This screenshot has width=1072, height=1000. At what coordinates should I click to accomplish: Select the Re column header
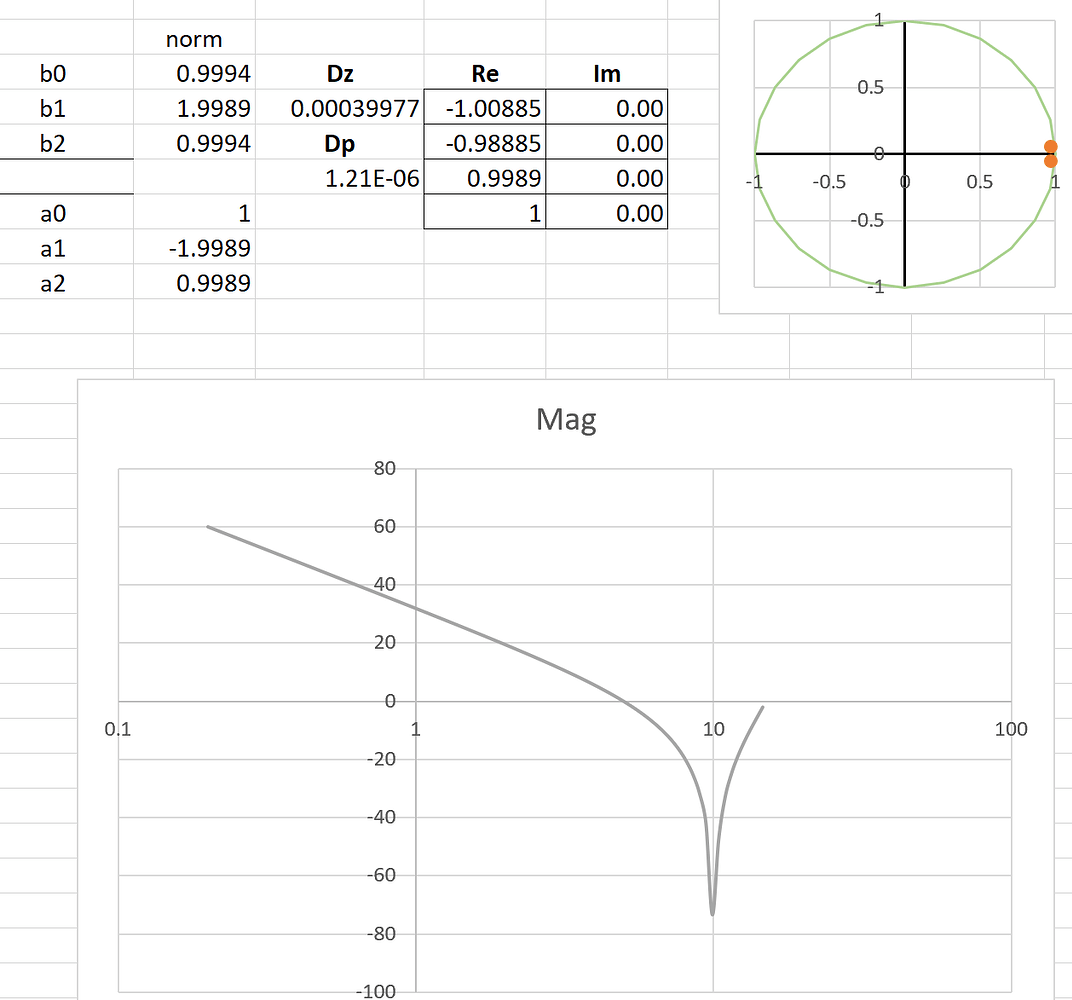[484, 73]
